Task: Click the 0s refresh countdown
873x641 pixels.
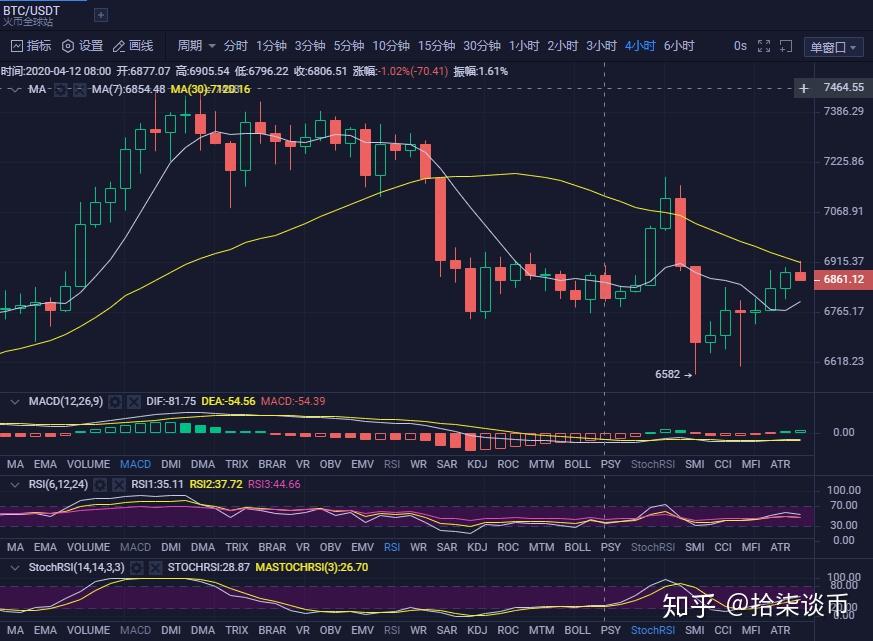Action: tap(740, 46)
